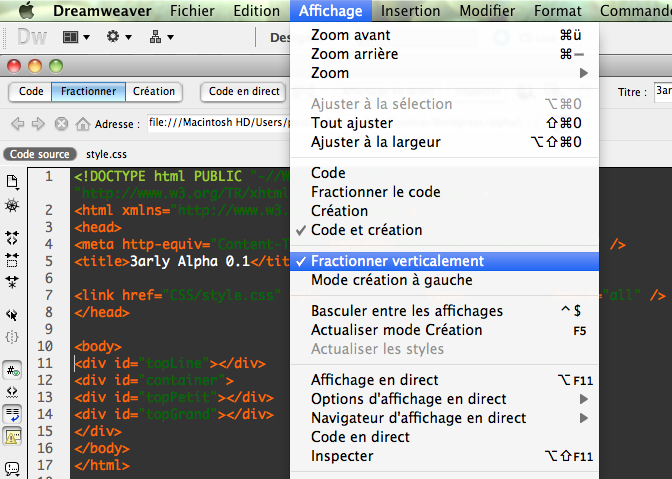Choose Code en direct menu item
The image size is (672, 479).
point(444,437)
